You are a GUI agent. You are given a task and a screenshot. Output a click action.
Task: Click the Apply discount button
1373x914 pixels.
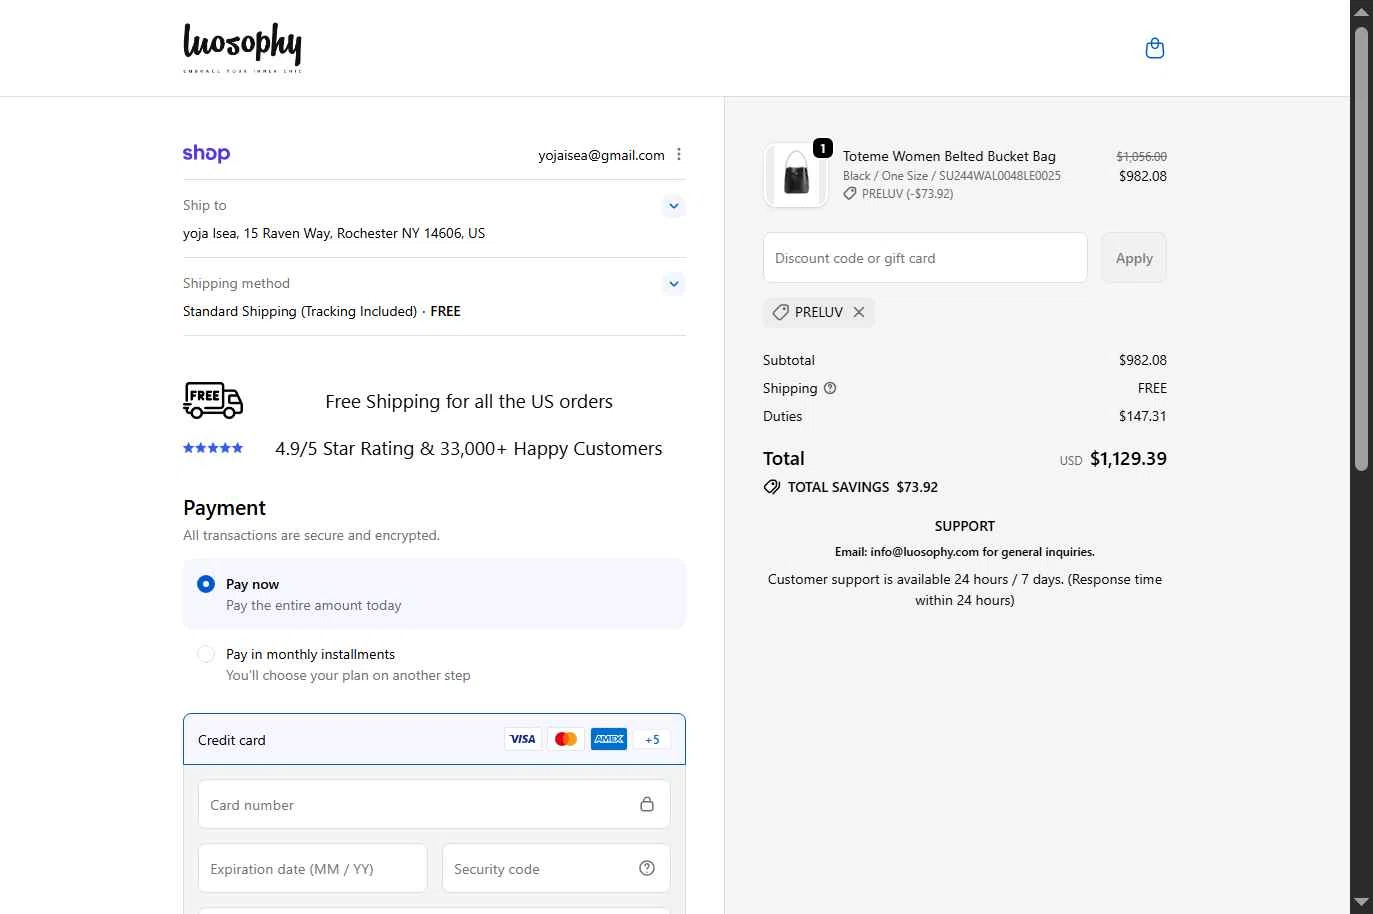point(1134,258)
